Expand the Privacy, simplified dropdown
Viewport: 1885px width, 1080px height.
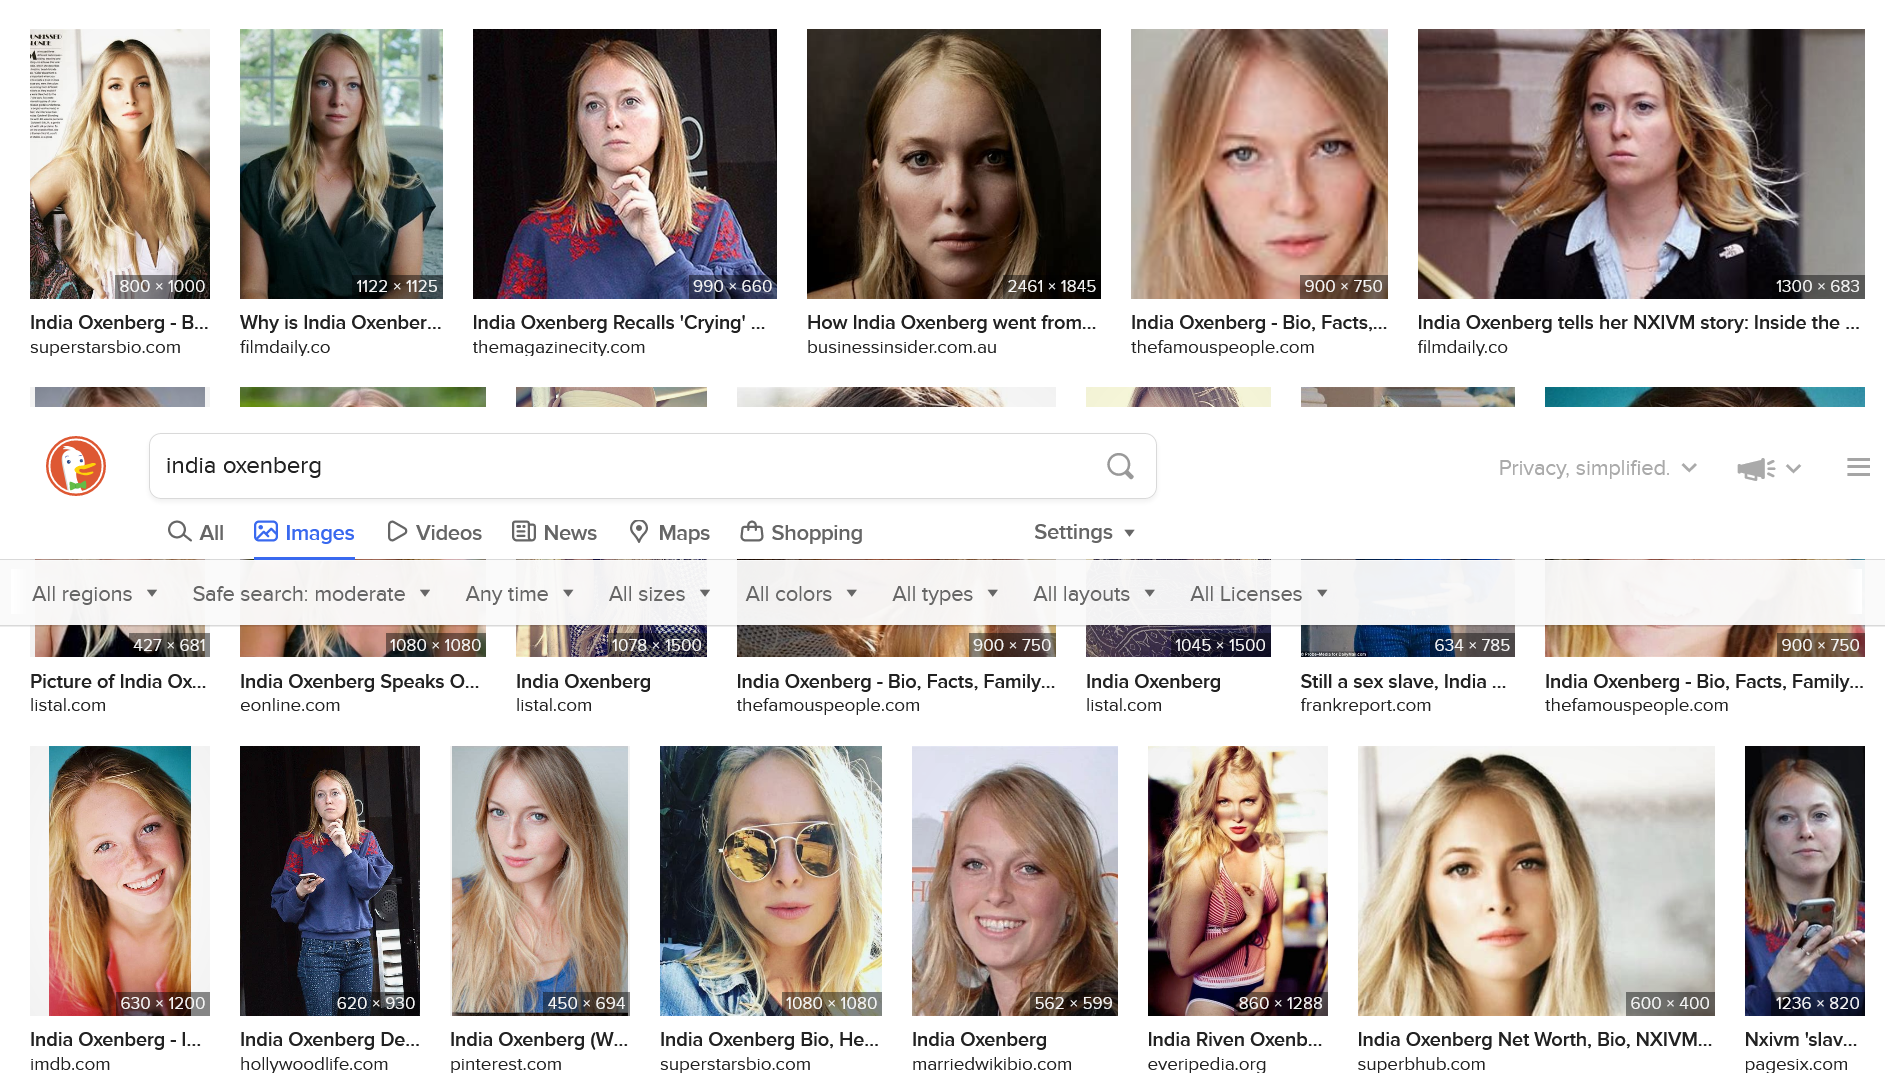[1597, 468]
